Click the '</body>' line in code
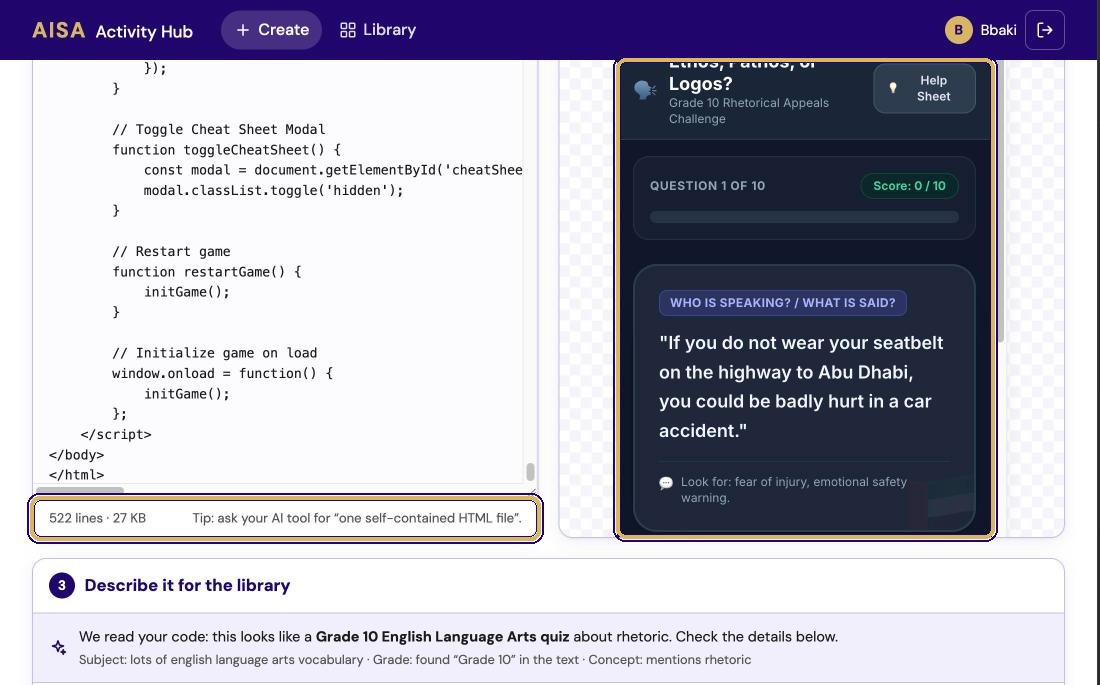The width and height of the screenshot is (1100, 685). [x=76, y=455]
